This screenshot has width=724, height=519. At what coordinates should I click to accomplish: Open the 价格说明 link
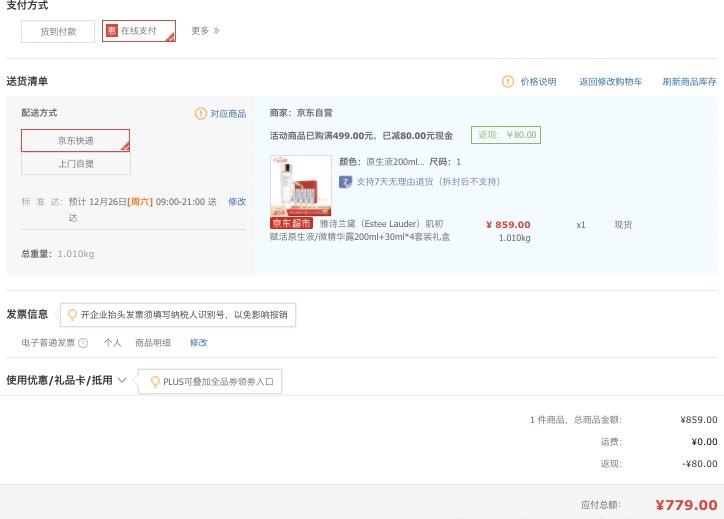coord(538,82)
